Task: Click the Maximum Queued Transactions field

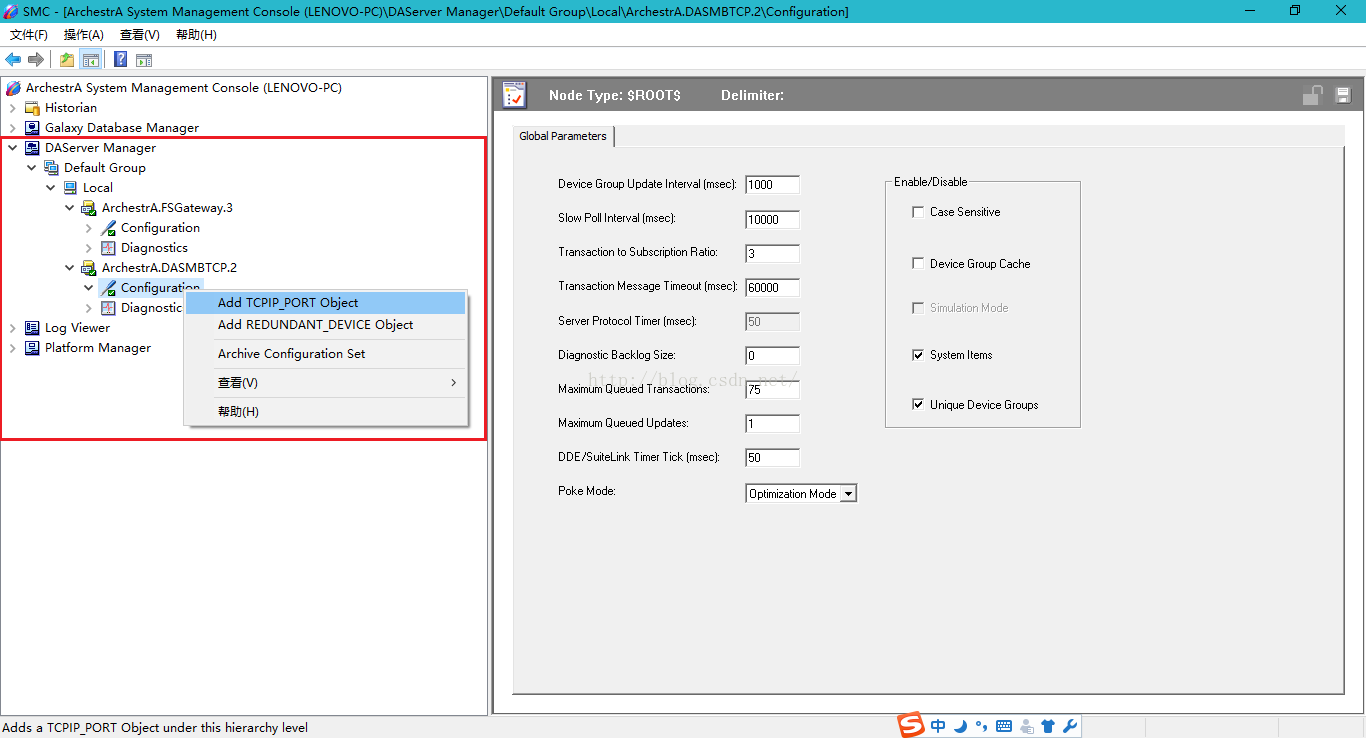Action: [x=772, y=390]
